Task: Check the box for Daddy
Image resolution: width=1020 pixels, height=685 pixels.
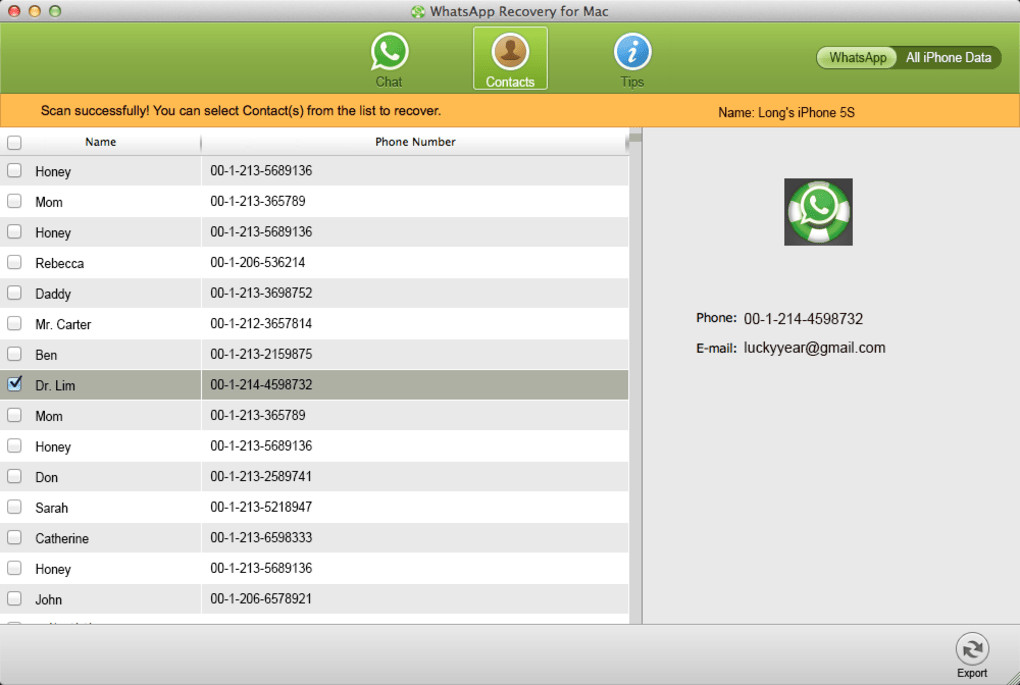Action: click(x=14, y=293)
